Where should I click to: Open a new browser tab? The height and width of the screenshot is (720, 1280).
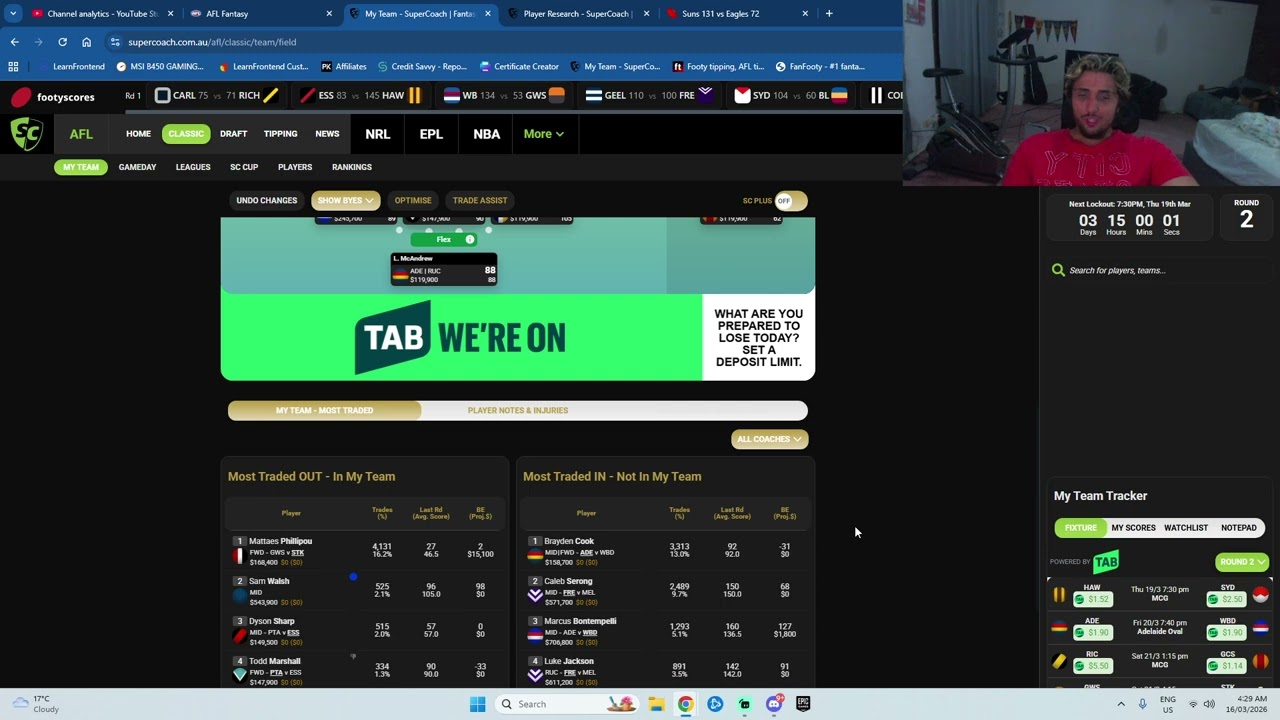[829, 14]
